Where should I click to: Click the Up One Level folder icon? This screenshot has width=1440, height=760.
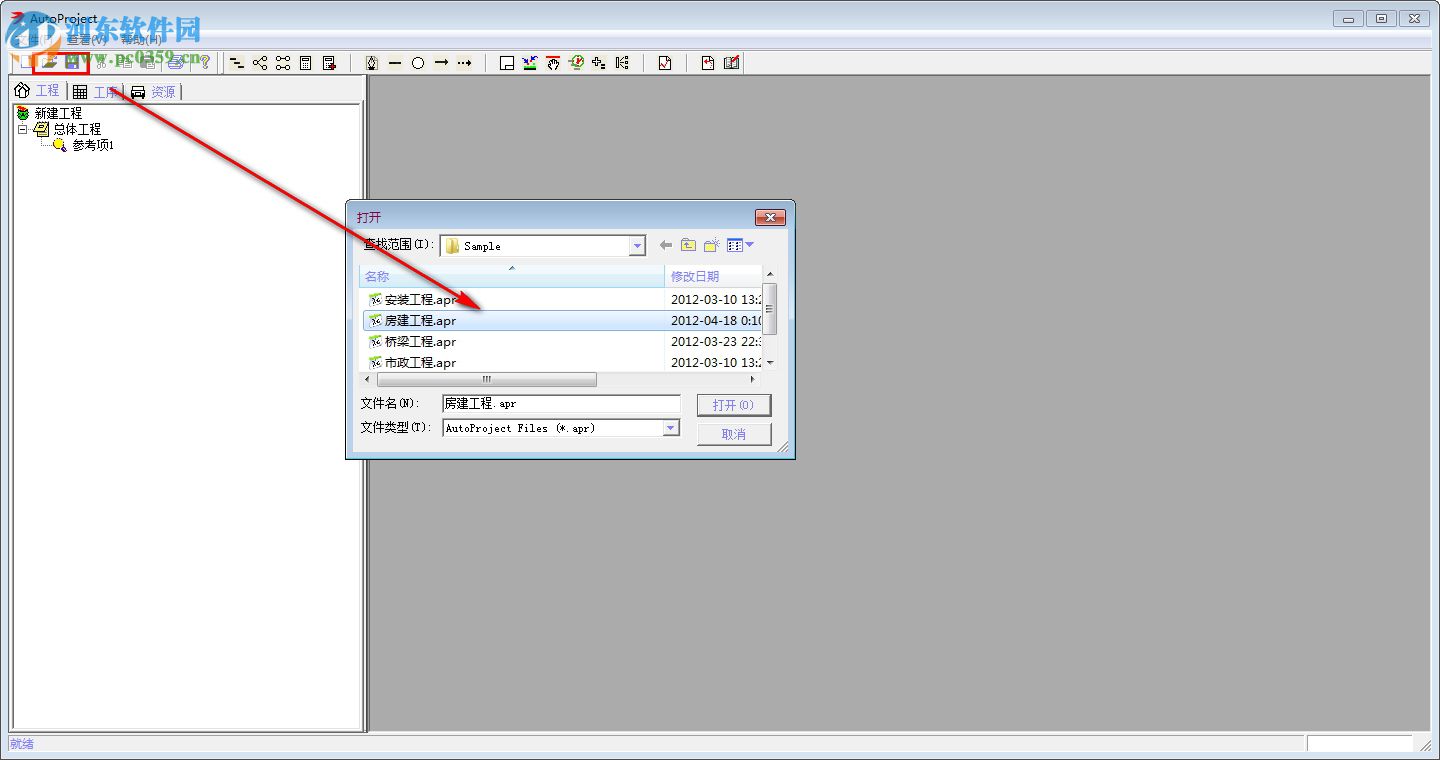coord(688,245)
